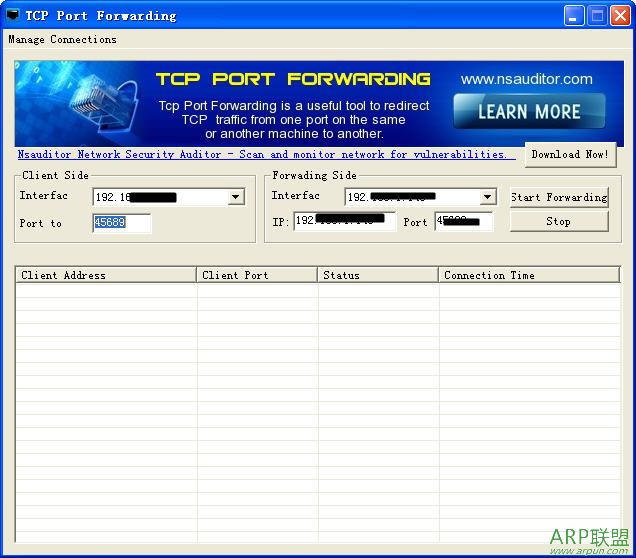Click the www.nsauditor.com banner text
Screen dimensions: 636x558
pos(526,79)
